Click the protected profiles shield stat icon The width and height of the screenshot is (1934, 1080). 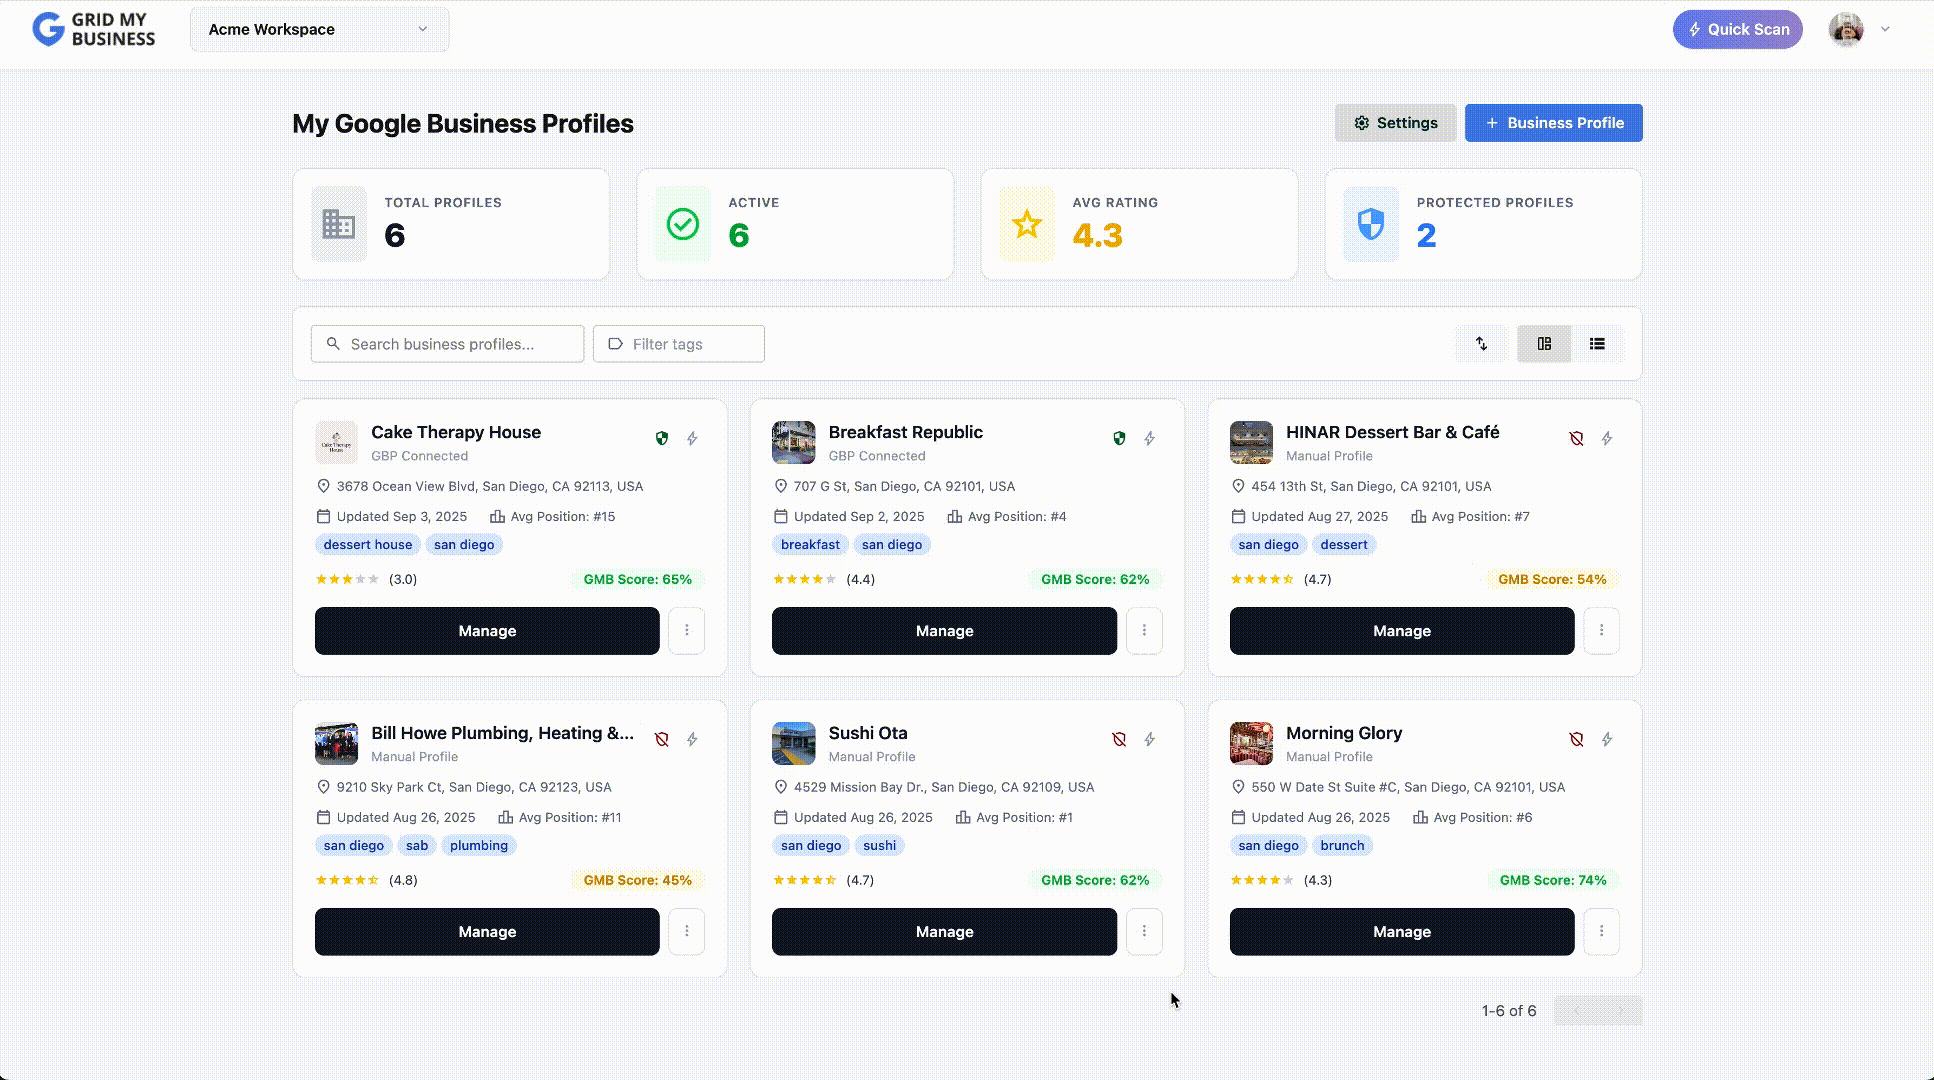pos(1370,224)
